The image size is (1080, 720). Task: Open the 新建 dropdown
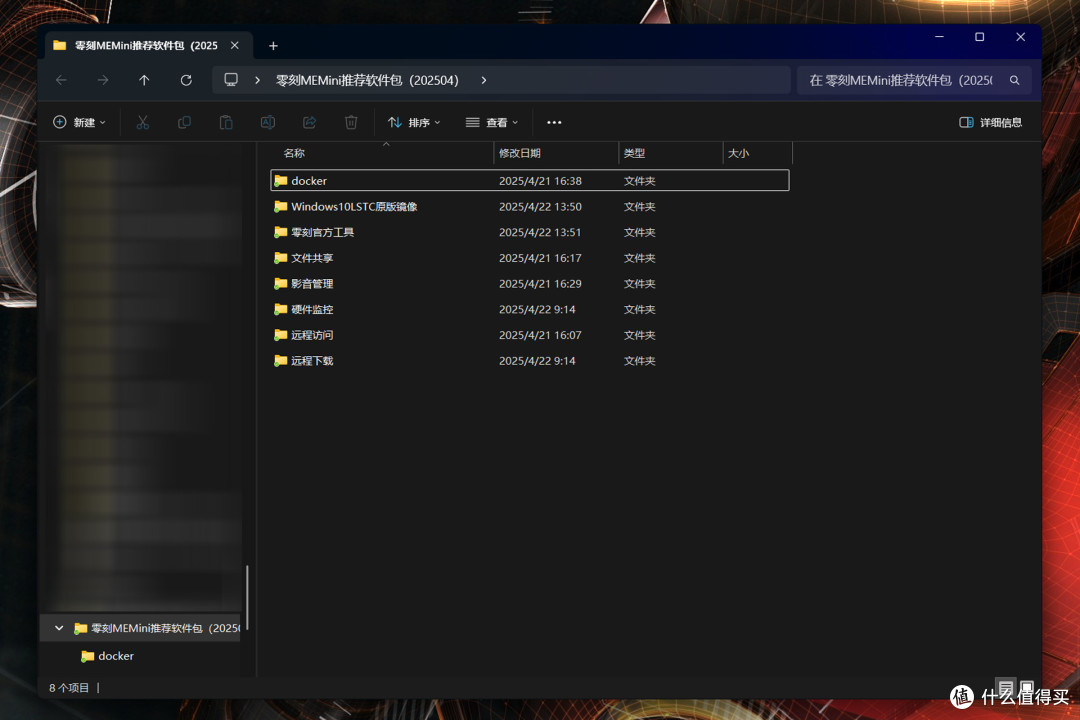[79, 123]
